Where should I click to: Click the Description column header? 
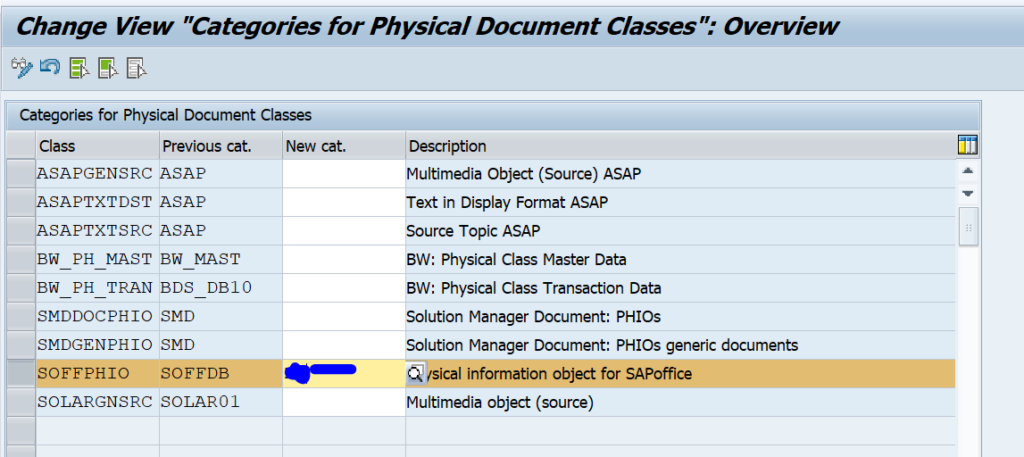[x=680, y=146]
